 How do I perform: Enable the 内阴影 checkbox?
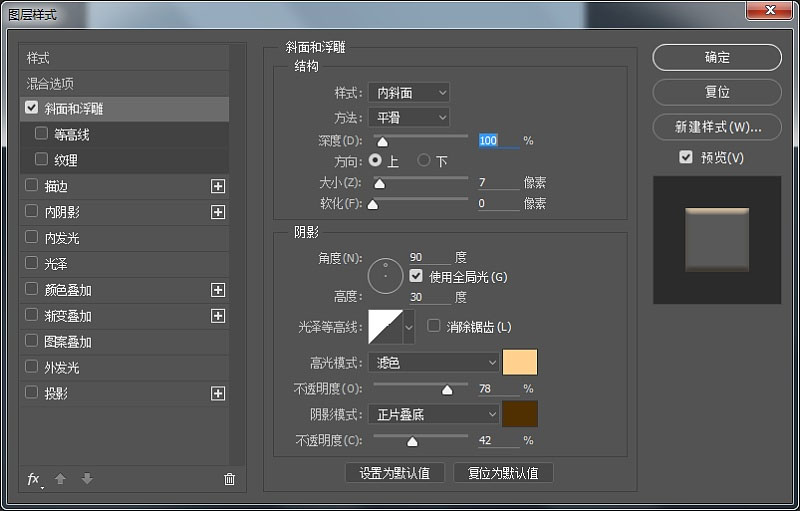click(32, 211)
